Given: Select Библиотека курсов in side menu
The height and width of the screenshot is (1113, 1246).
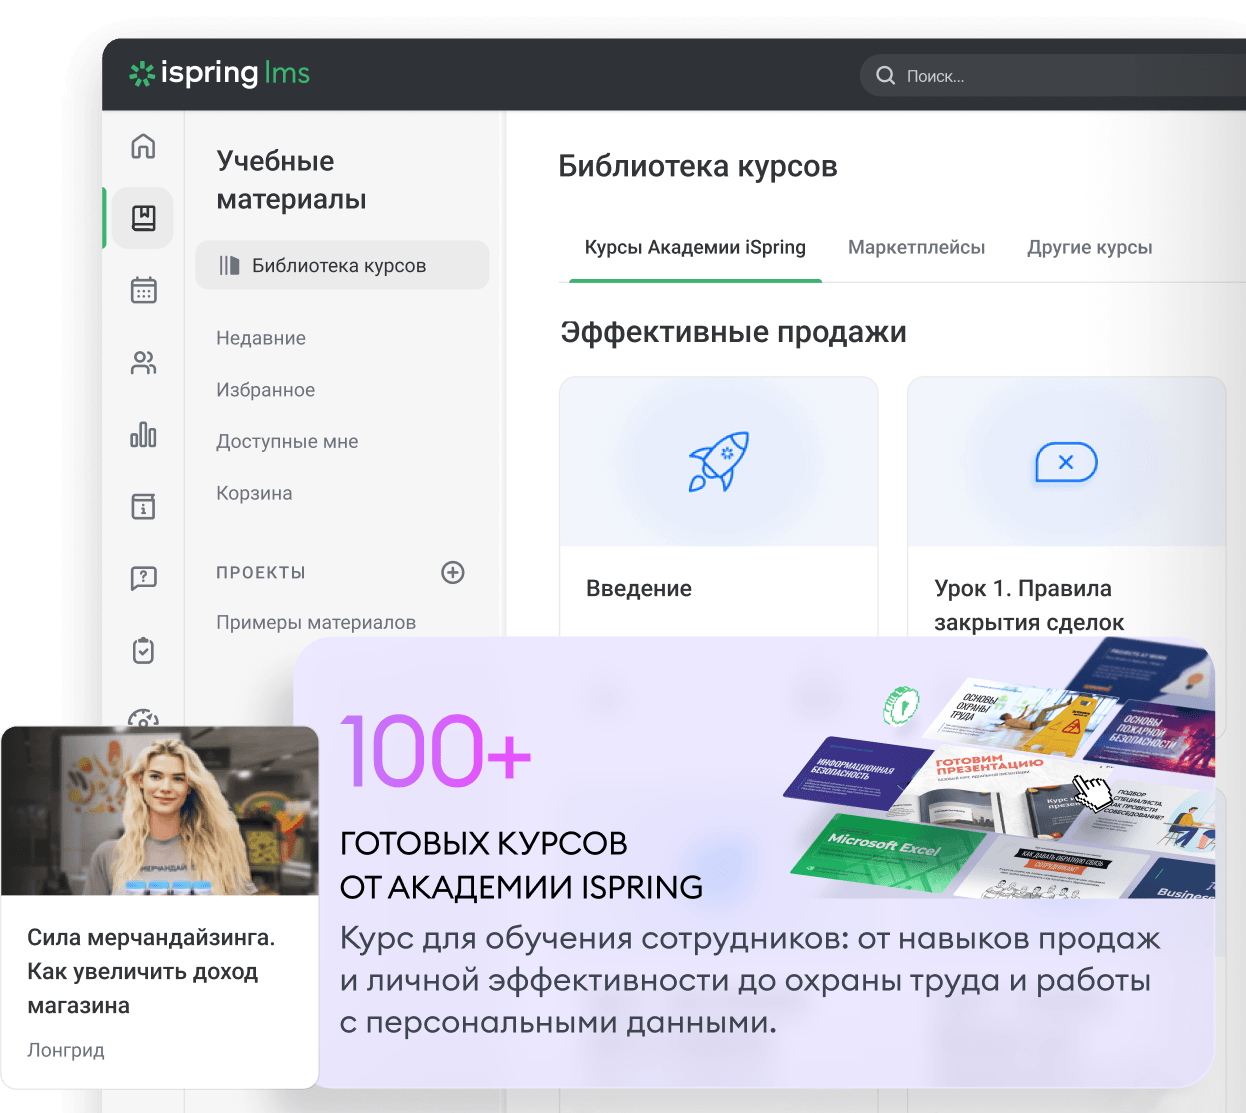Looking at the screenshot, I should pyautogui.click(x=342, y=265).
